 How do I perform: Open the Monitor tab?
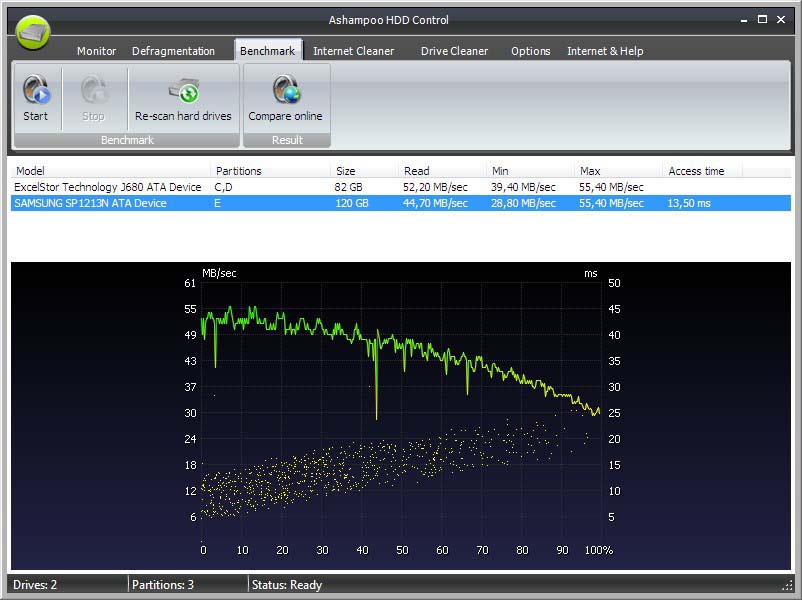click(x=97, y=51)
